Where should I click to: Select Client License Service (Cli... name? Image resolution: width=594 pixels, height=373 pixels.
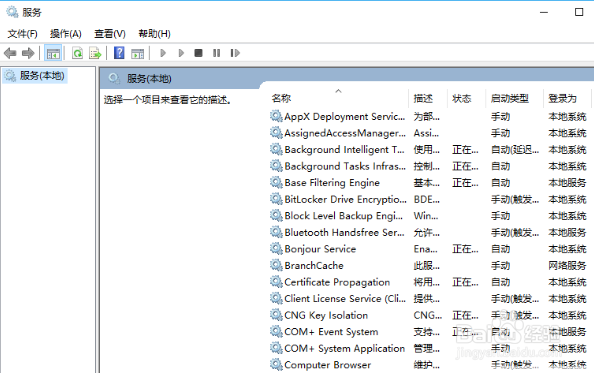[x=345, y=299]
